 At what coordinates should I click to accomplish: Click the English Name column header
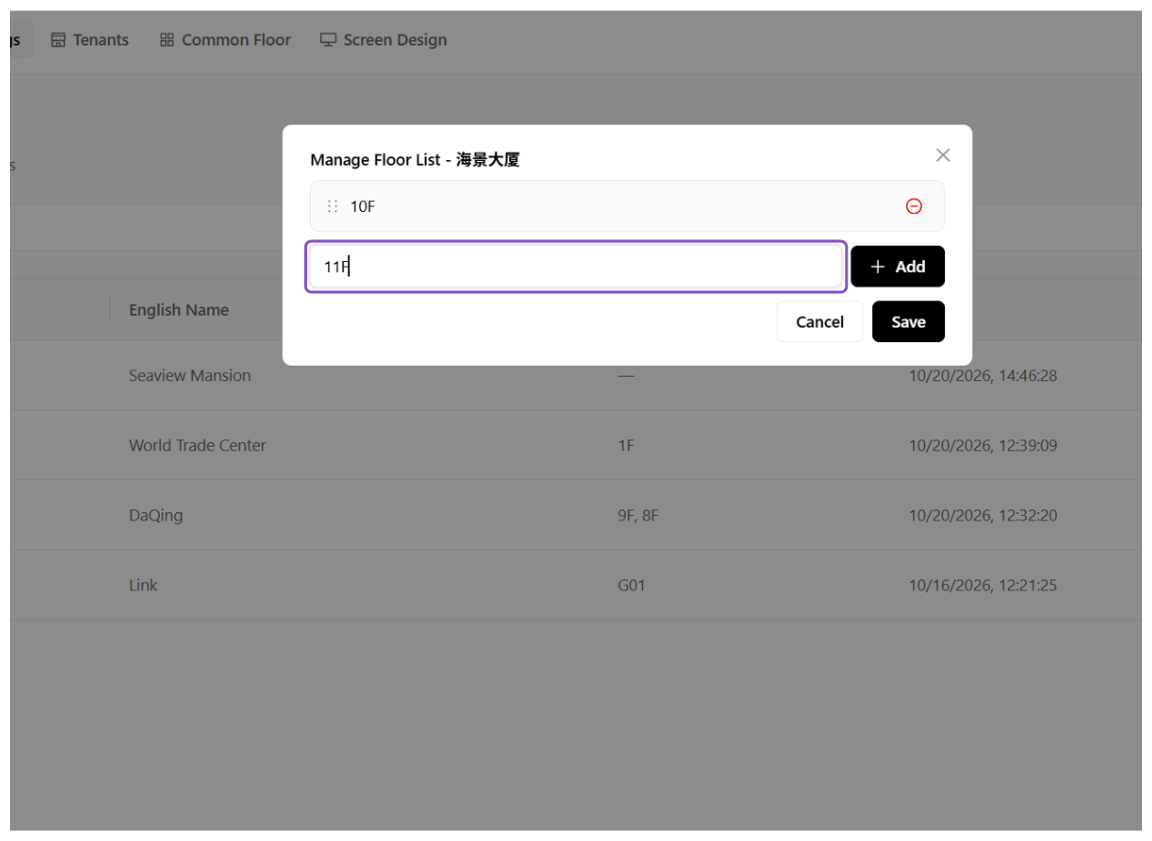pyautogui.click(x=179, y=310)
